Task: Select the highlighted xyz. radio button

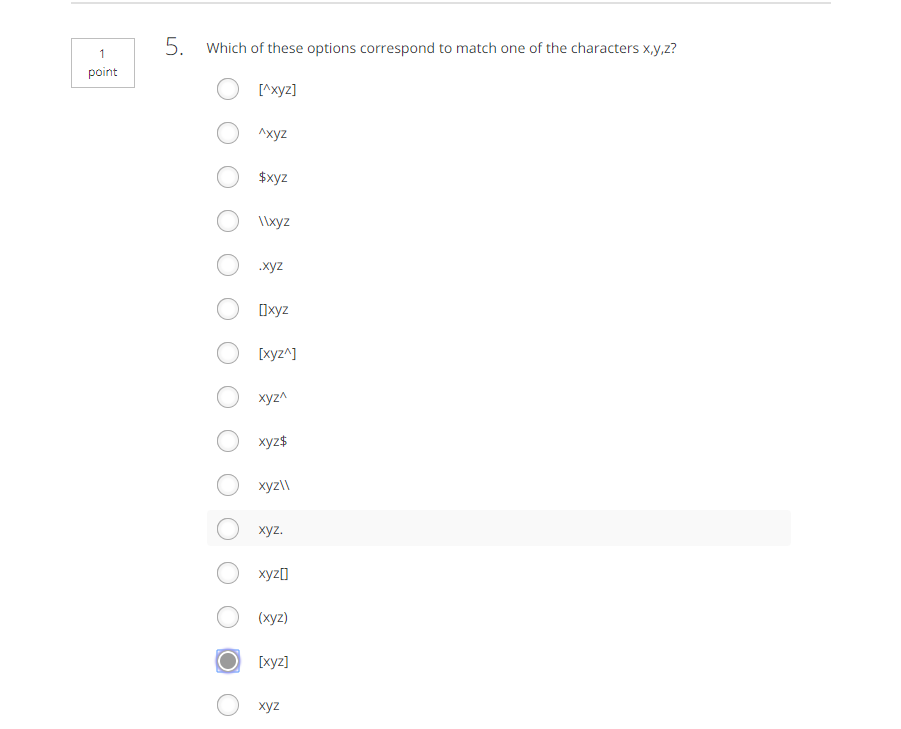Action: pyautogui.click(x=228, y=529)
